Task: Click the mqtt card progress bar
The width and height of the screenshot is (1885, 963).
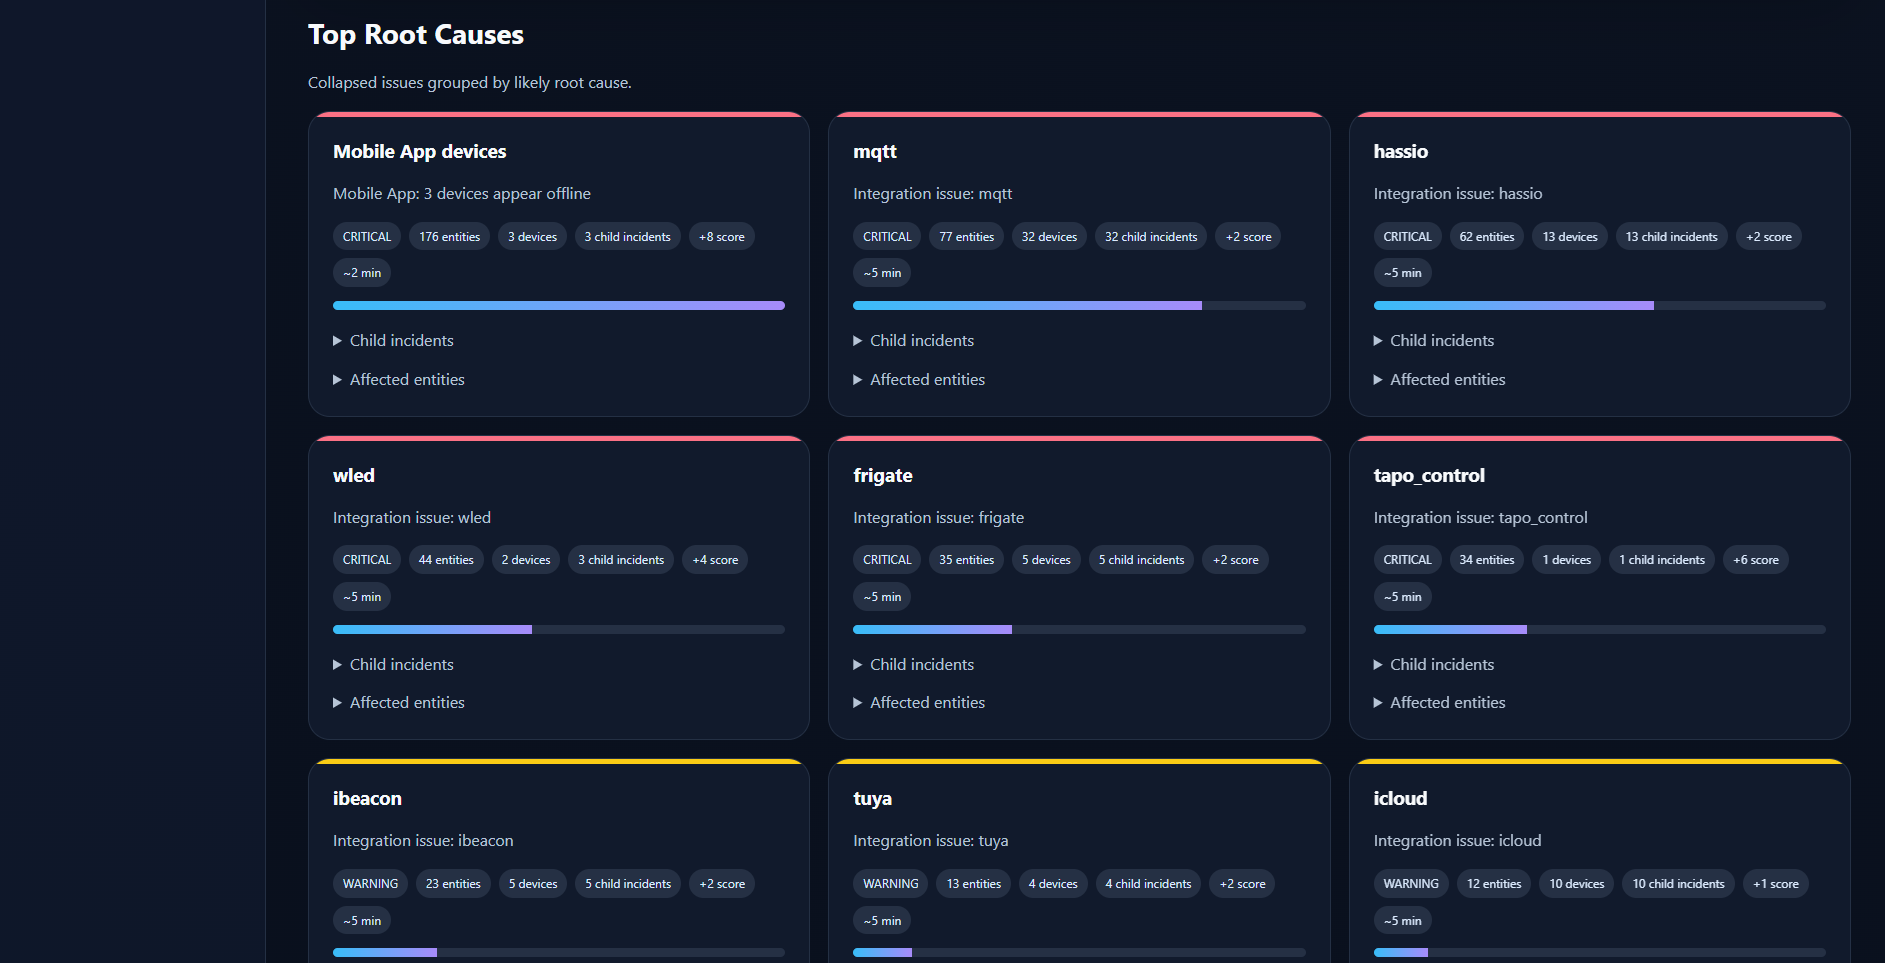Action: (1079, 306)
